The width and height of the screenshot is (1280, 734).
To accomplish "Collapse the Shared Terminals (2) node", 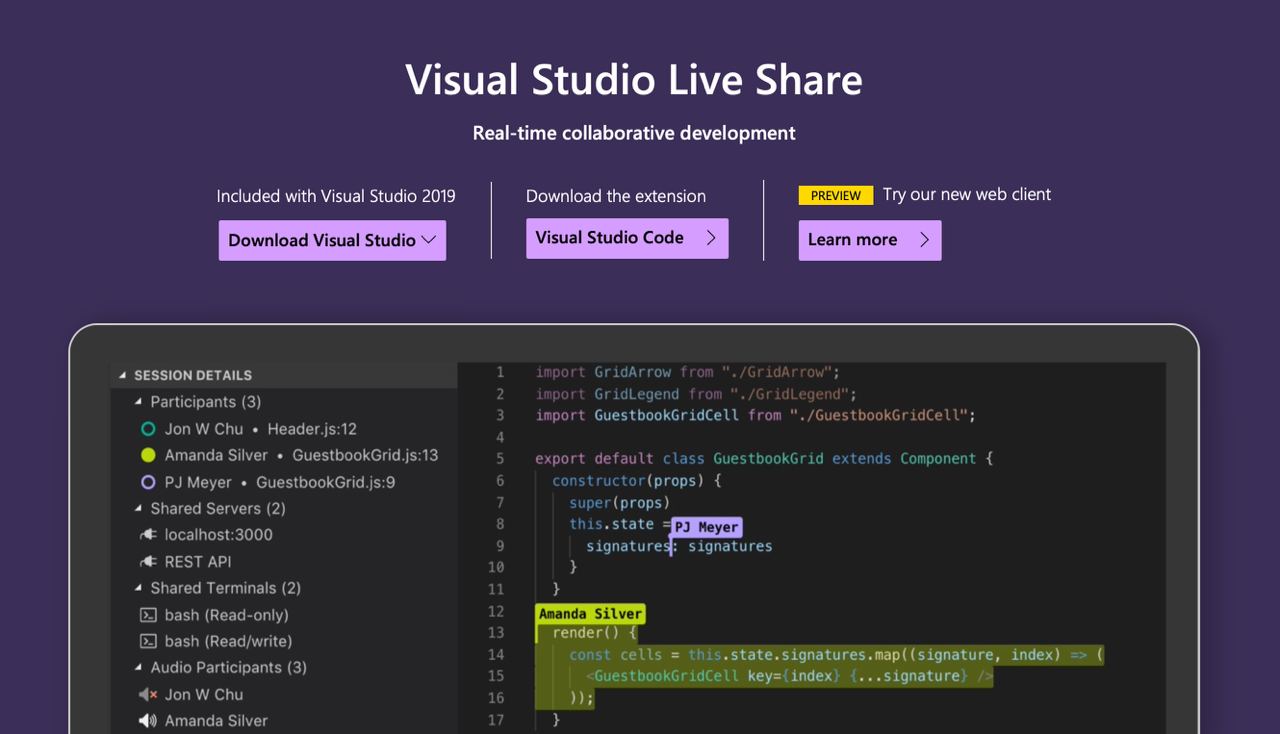I will pos(139,588).
